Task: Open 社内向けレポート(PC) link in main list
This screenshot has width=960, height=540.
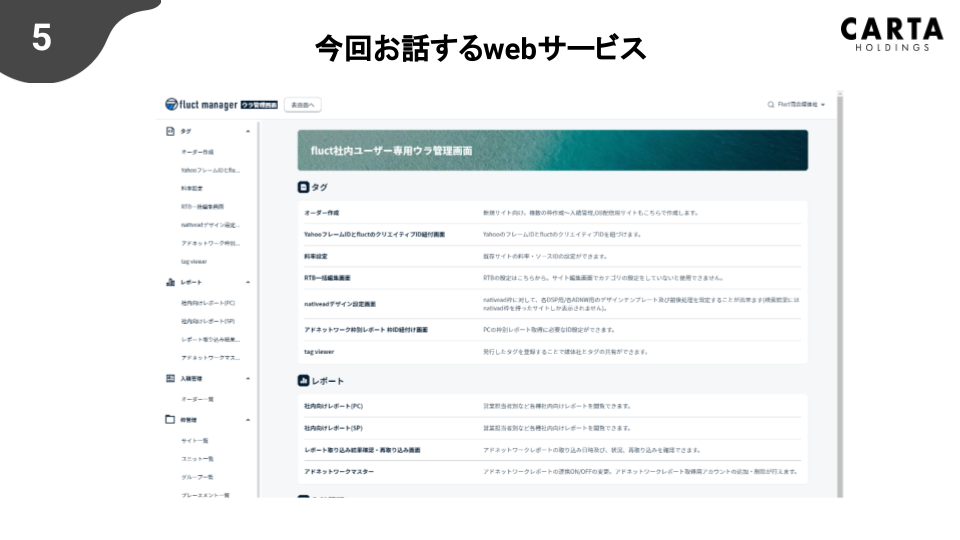Action: click(x=333, y=407)
